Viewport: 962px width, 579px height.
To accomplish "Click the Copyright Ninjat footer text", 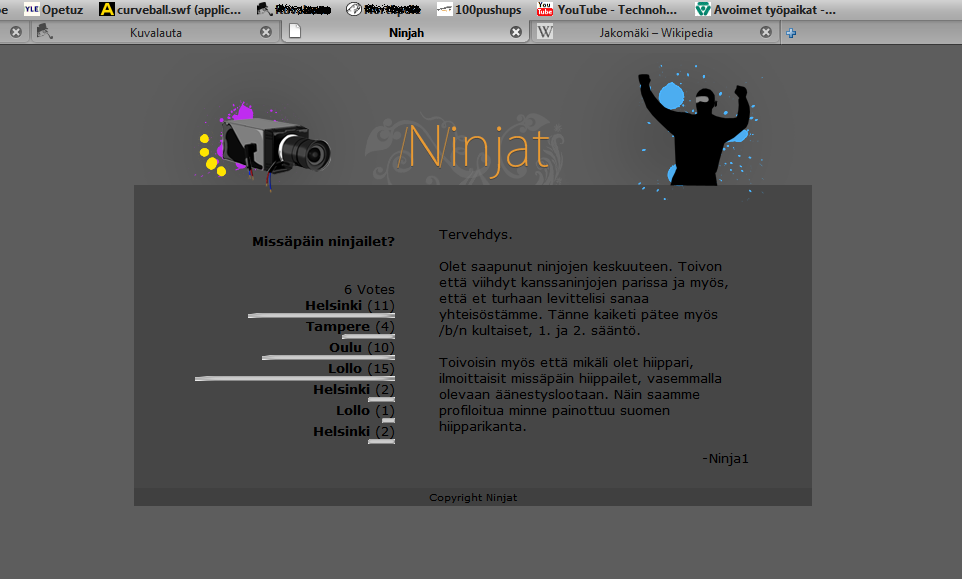I will (473, 497).
